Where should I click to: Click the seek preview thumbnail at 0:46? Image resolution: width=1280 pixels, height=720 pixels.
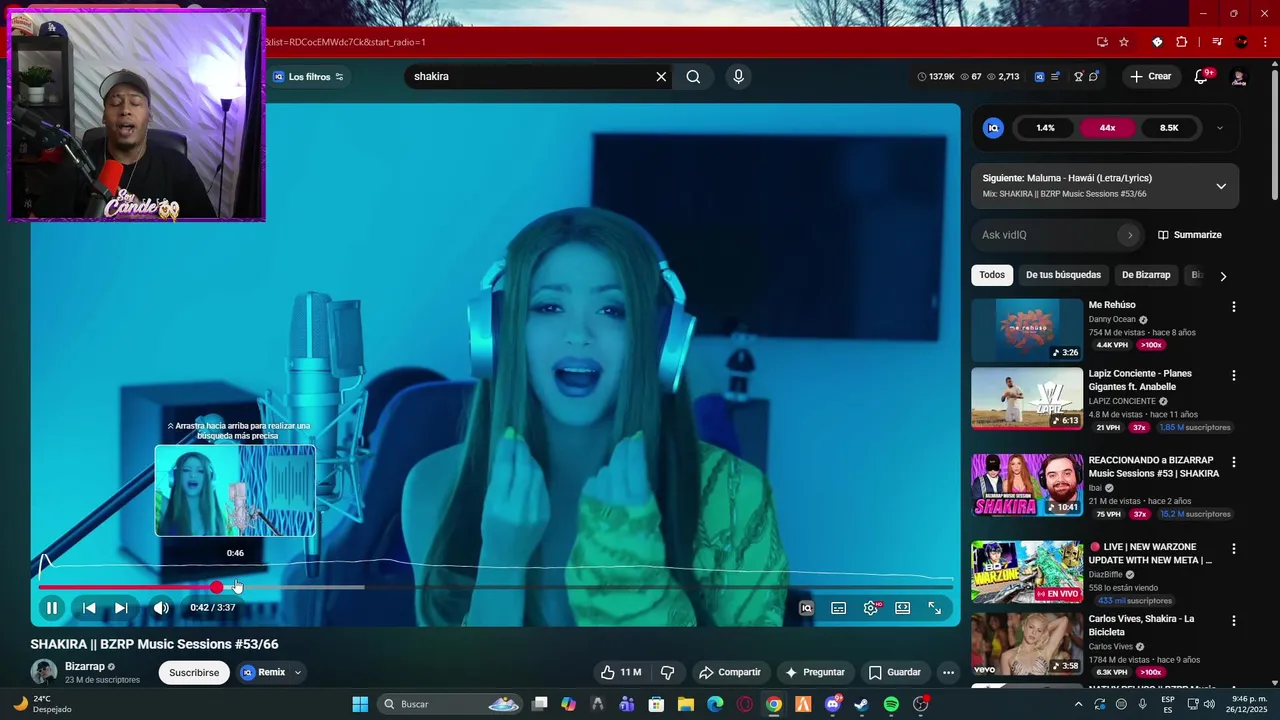click(x=235, y=491)
